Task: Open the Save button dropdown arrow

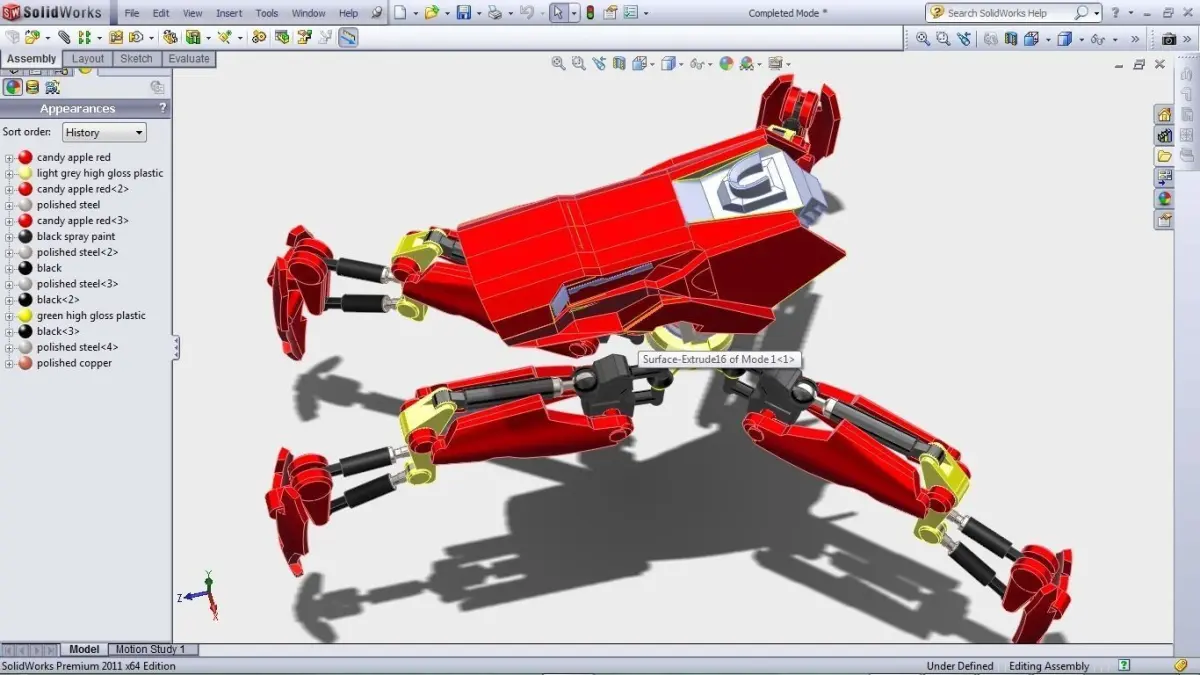Action: [x=477, y=14]
